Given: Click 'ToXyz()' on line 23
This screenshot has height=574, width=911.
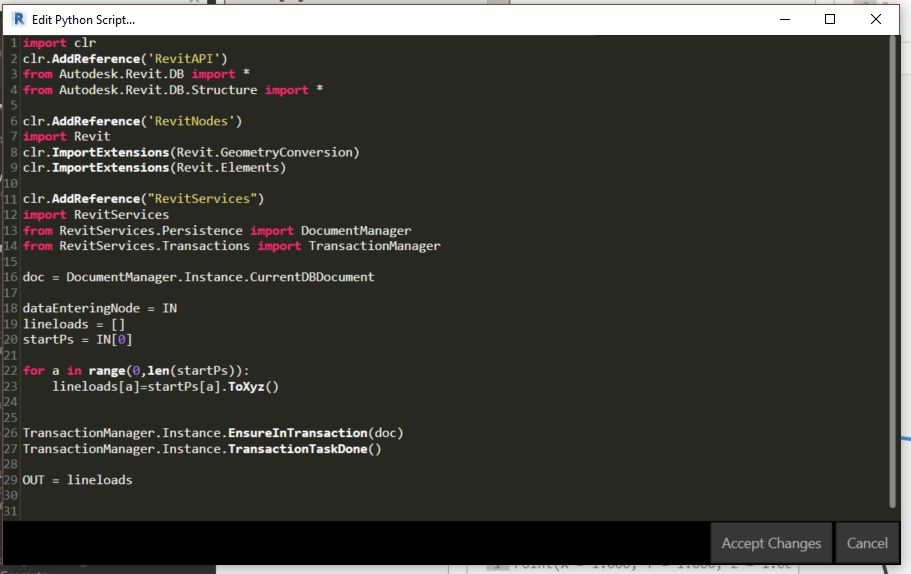Looking at the screenshot, I should tap(253, 386).
